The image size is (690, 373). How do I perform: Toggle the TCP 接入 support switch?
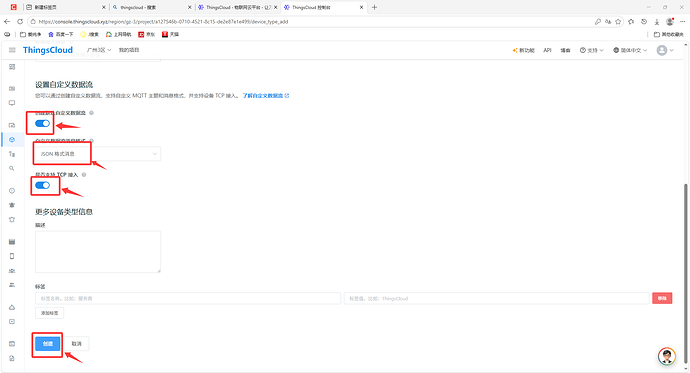click(x=43, y=185)
